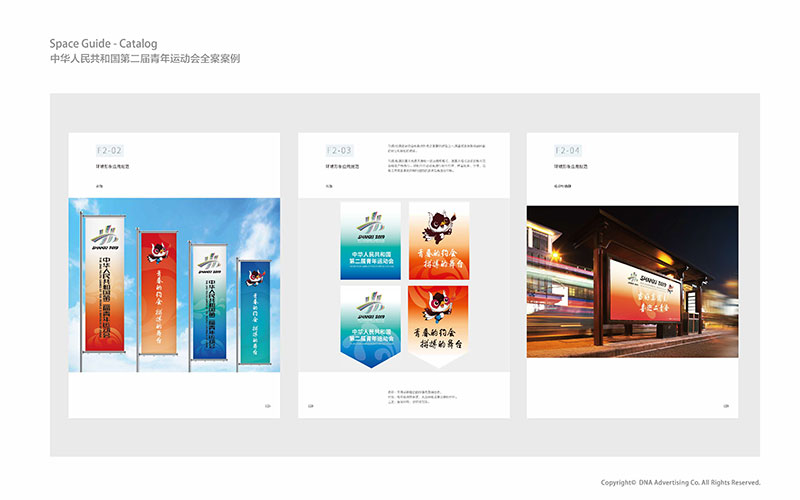The height and width of the screenshot is (500, 800).
Task: Click the Chinese subtitle under the catalog heading
Action: [144, 60]
